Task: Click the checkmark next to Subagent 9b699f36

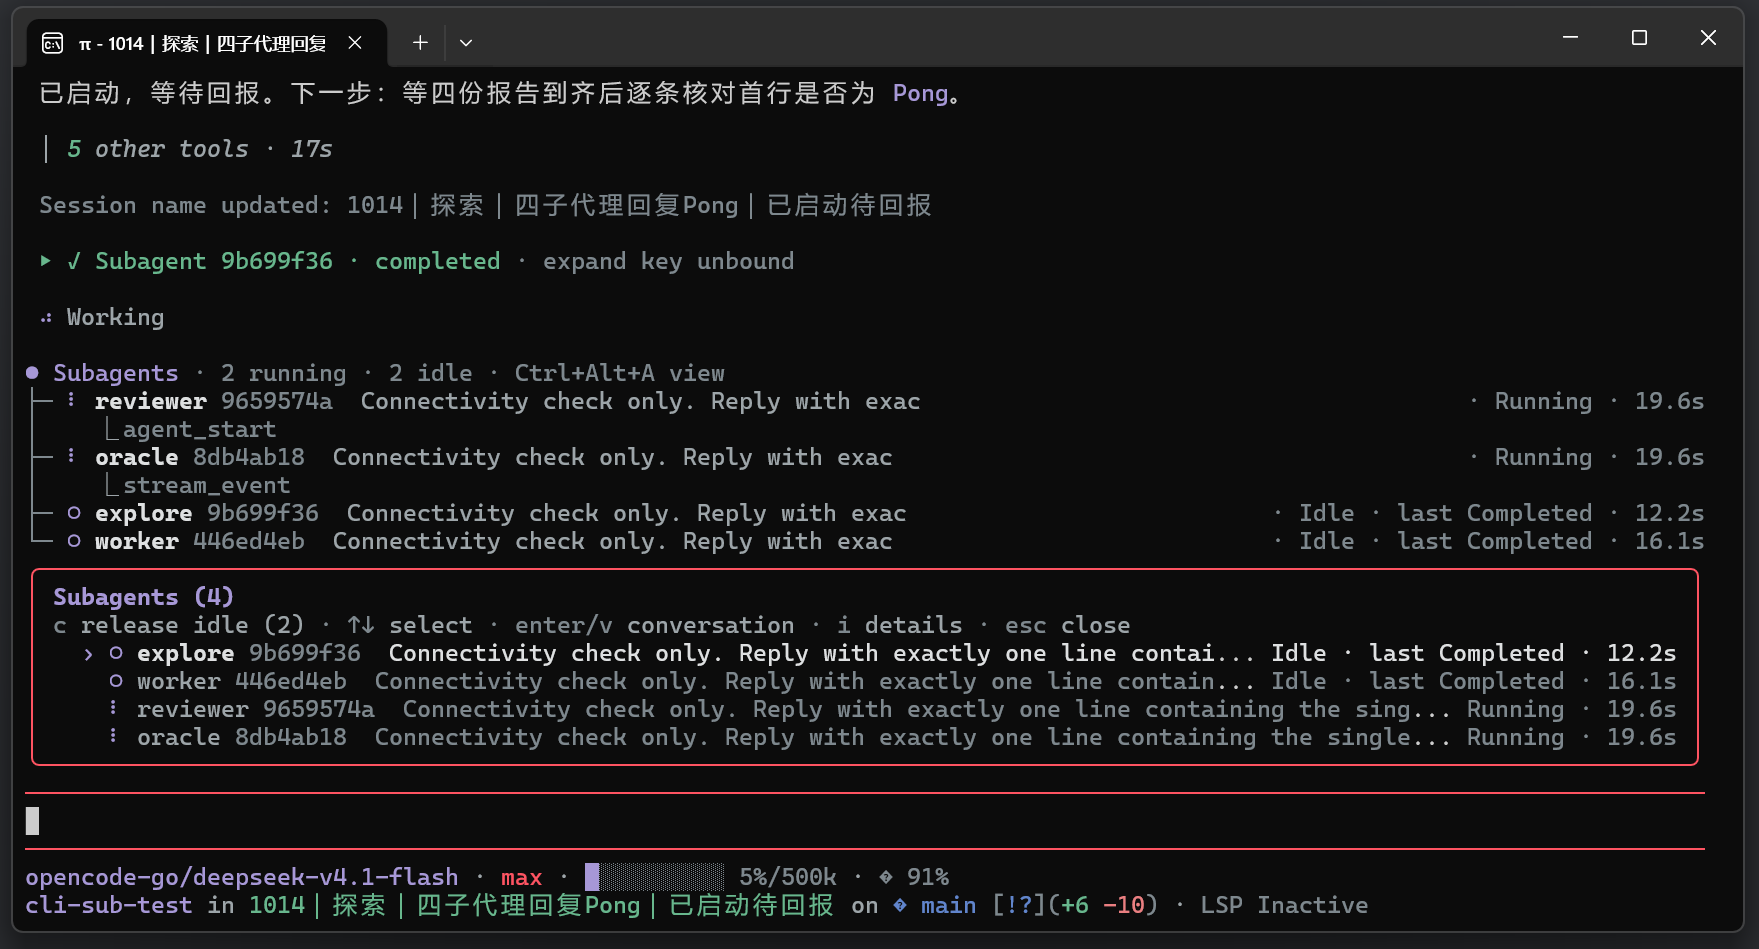Action: pos(74,261)
